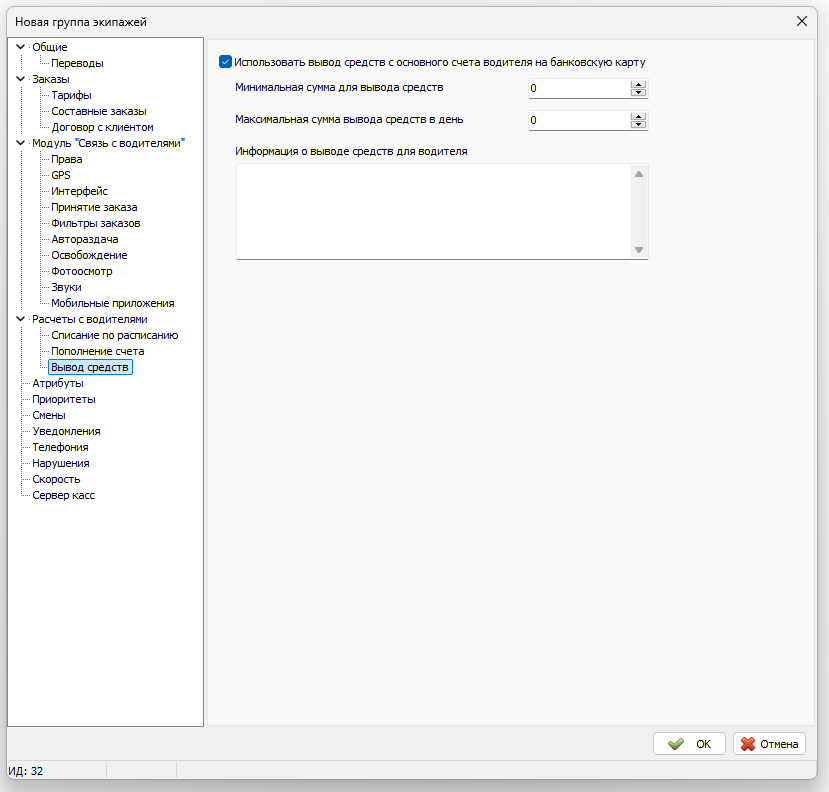Increase minimum withdrawal amount with up arrow
The image size is (829, 792).
point(638,84)
